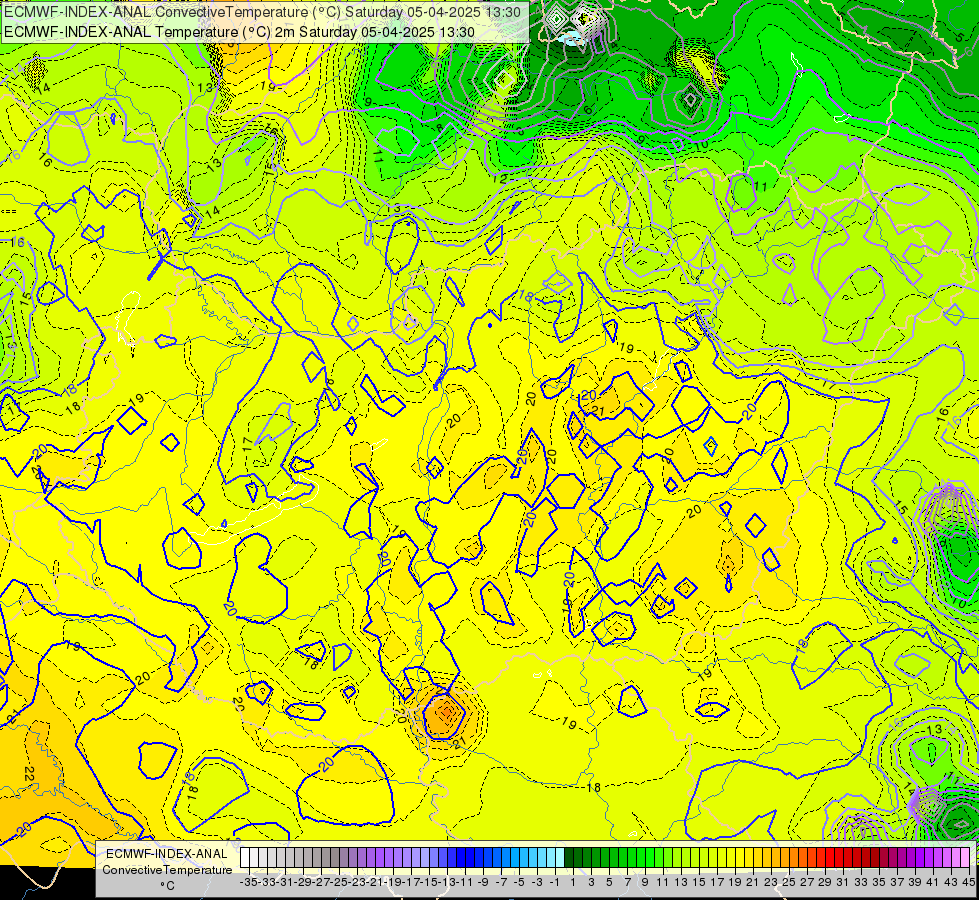This screenshot has height=900, width=979.
Task: Pick the last pink swatch of the legend
Action: click(965, 858)
